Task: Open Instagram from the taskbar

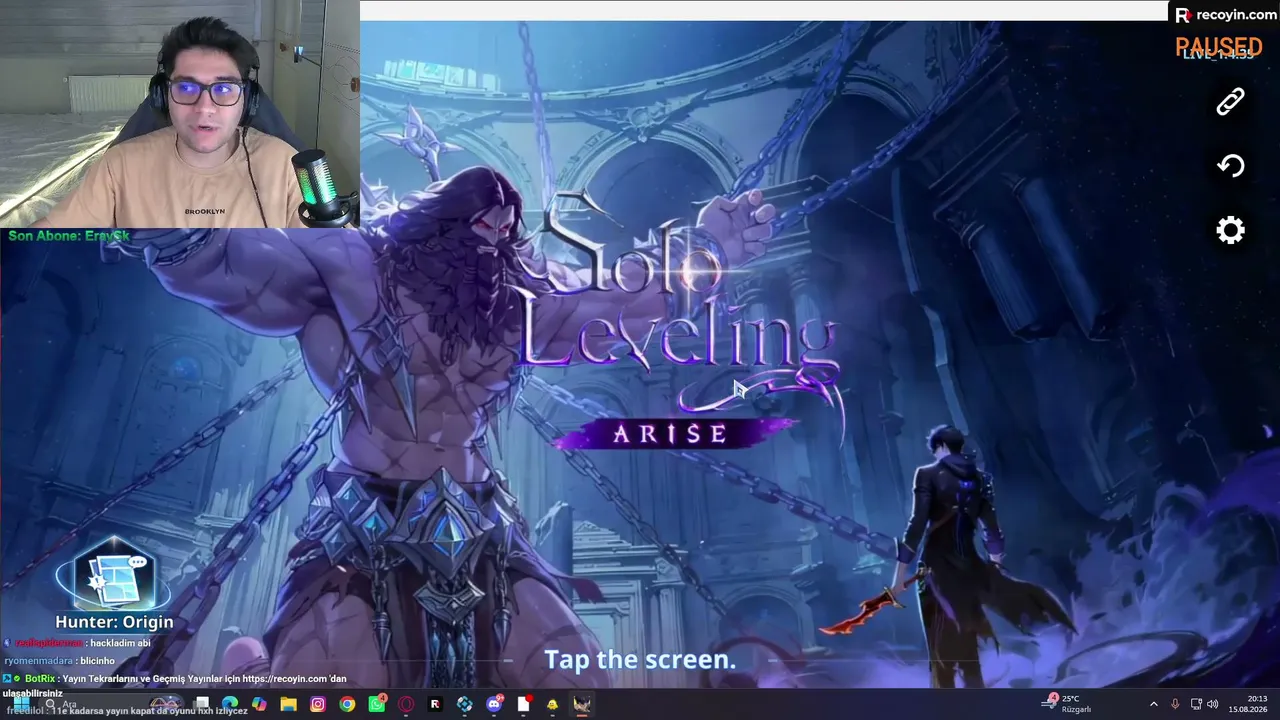Action: pos(318,704)
